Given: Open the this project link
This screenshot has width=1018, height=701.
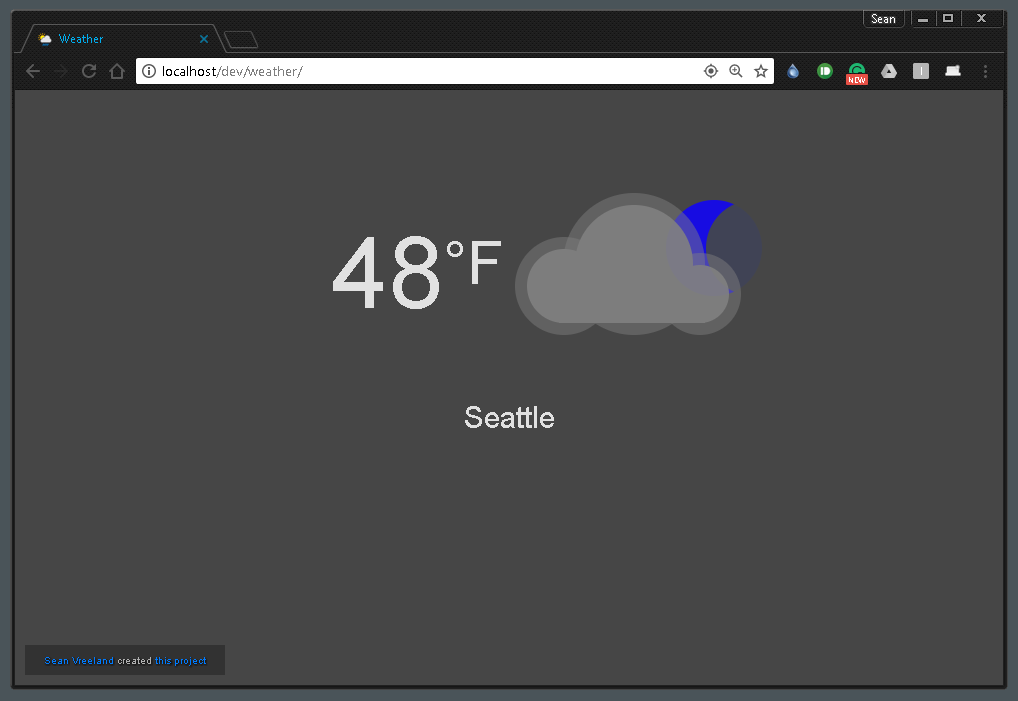Looking at the screenshot, I should 181,660.
